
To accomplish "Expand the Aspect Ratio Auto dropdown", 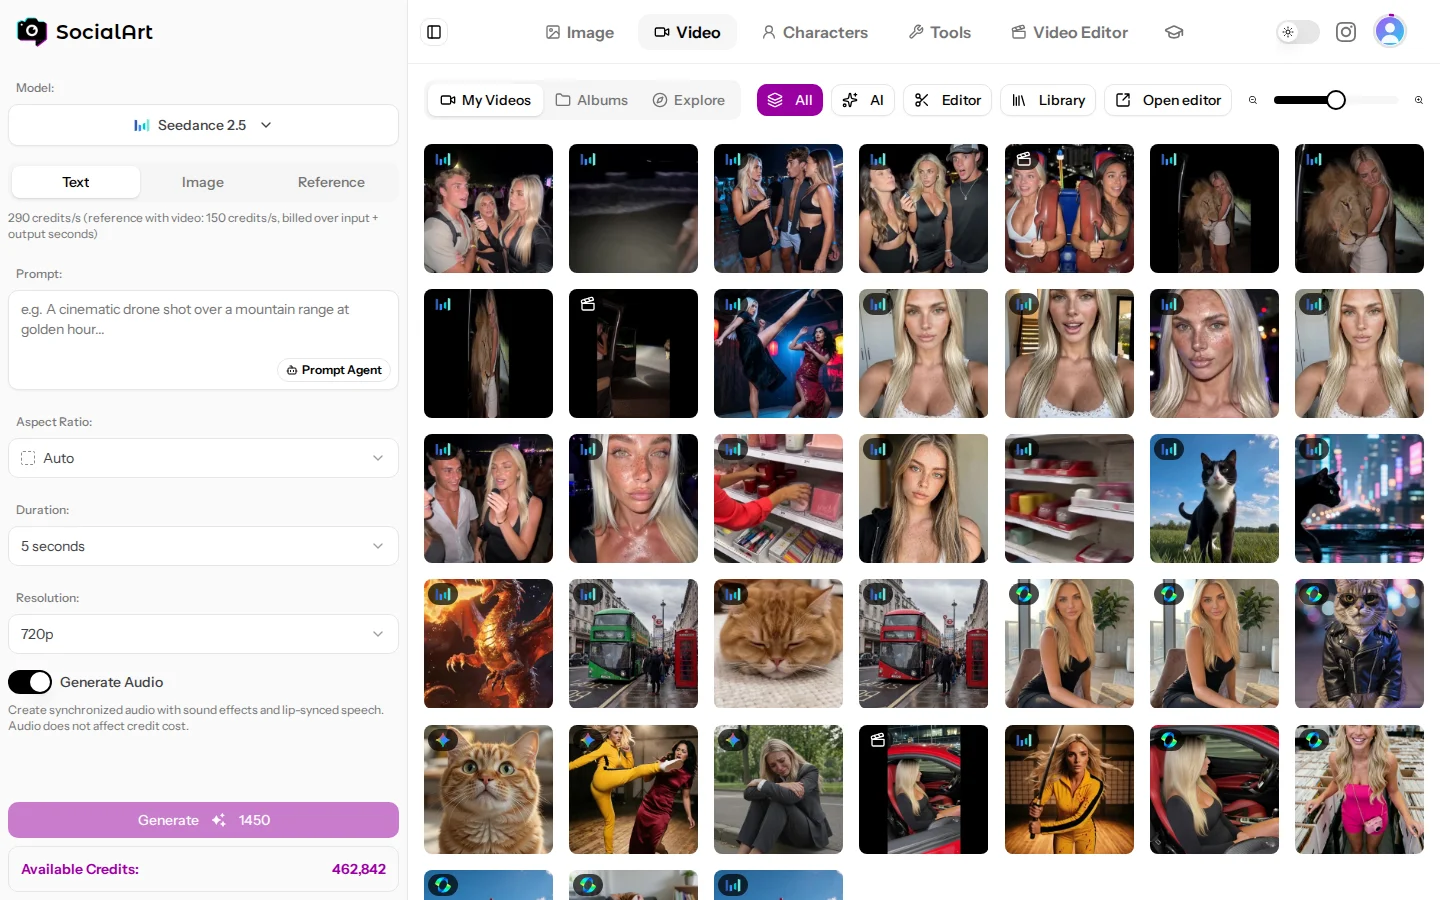I will (203, 458).
